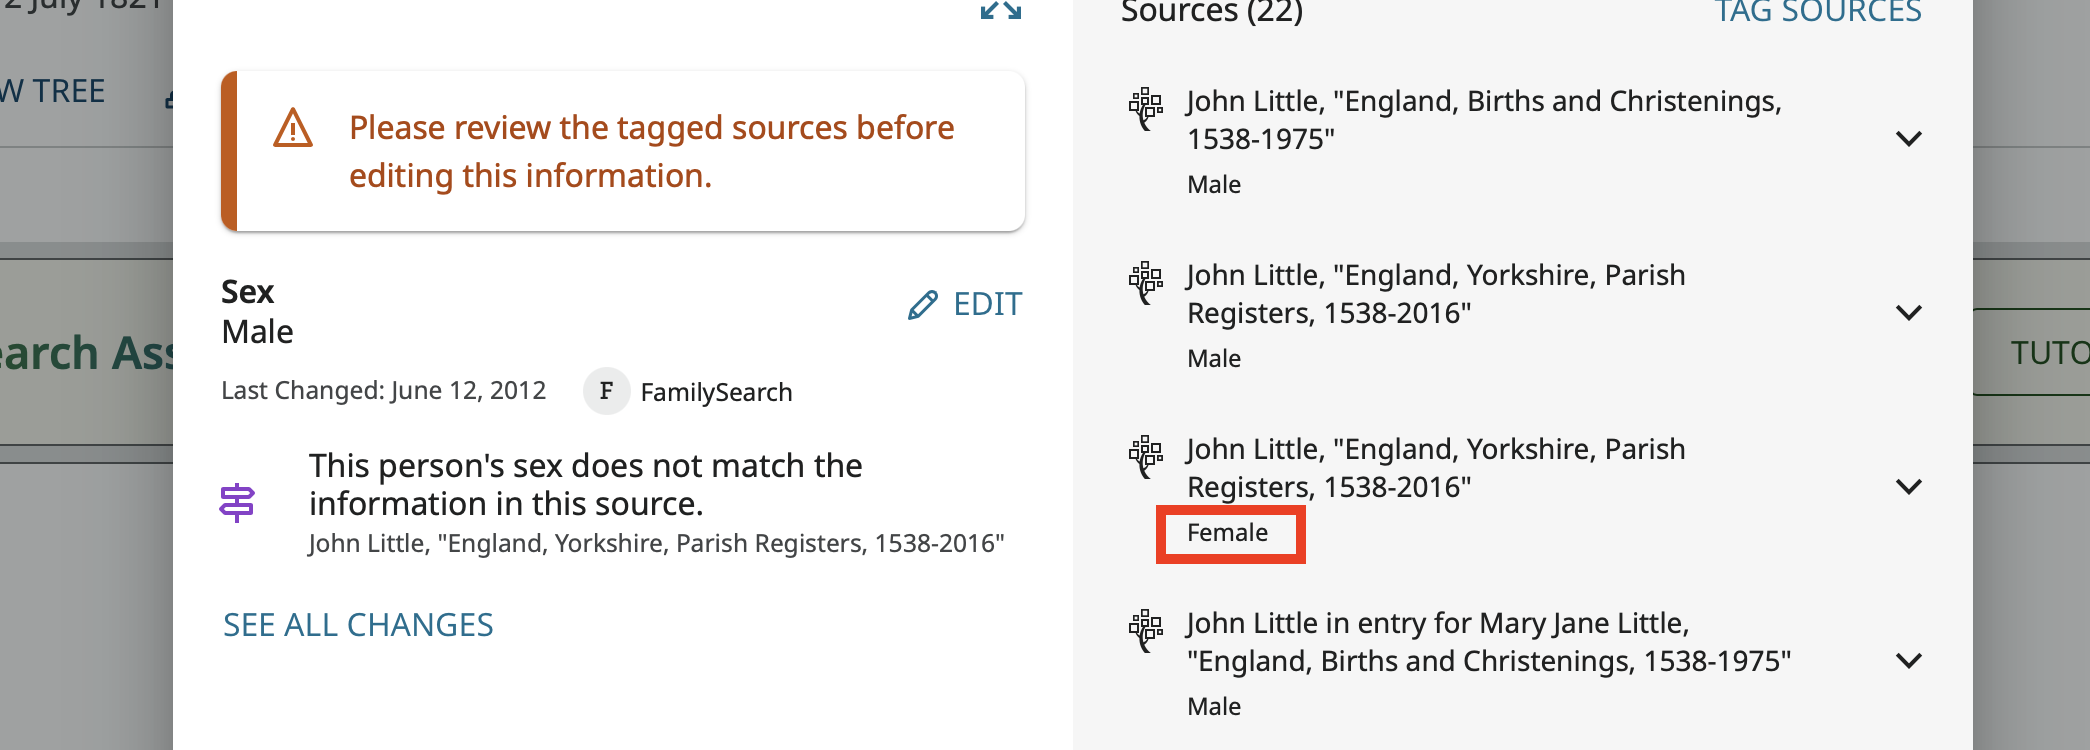Viewport: 2090px width, 750px height.
Task: Expand the first John Little Births and Christenings source
Action: (x=1908, y=139)
